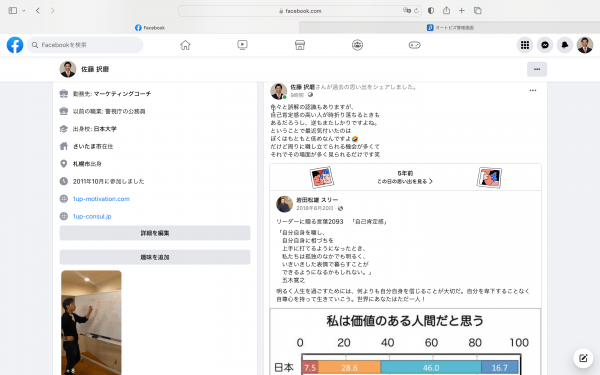Open 岩田松雄 avatar in shared post
The image size is (600, 375).
pyautogui.click(x=284, y=204)
